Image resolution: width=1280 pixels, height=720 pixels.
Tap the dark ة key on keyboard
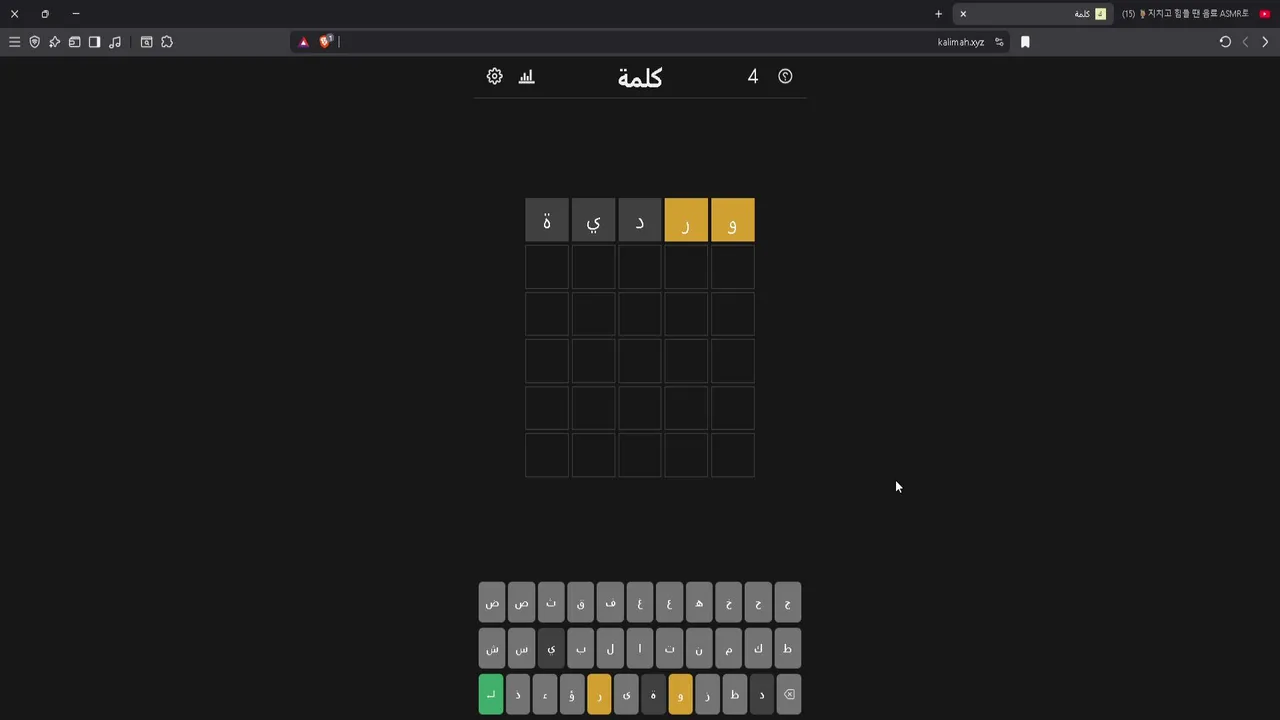(653, 694)
